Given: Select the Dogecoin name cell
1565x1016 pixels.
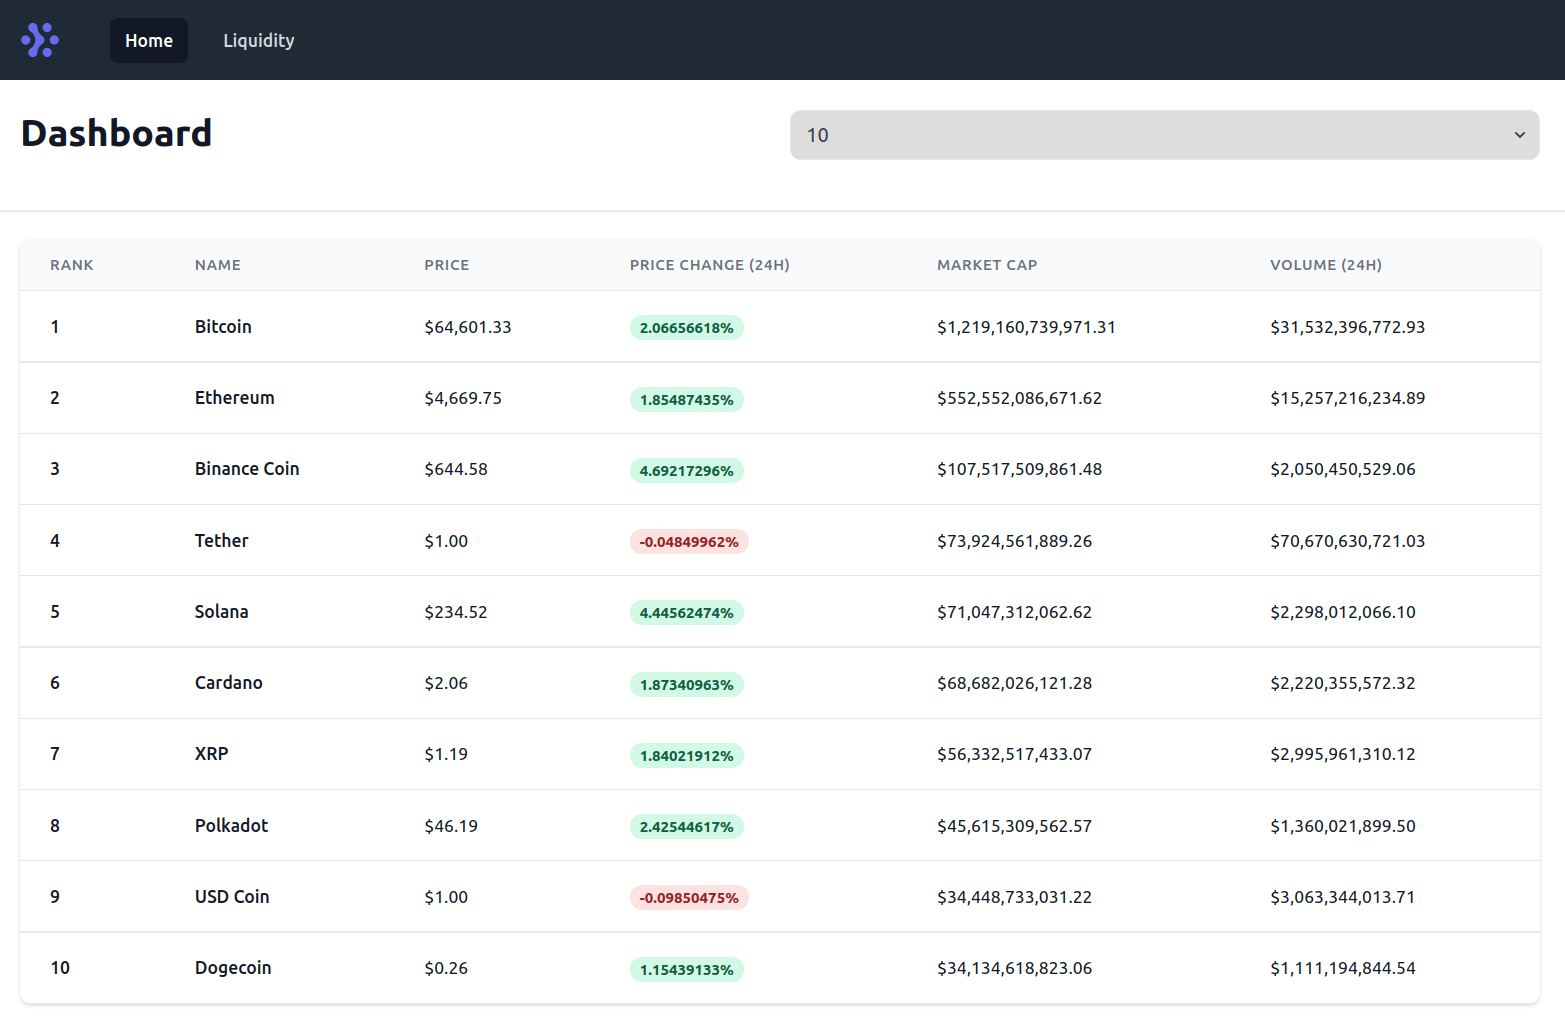Looking at the screenshot, I should pyautogui.click(x=233, y=968).
